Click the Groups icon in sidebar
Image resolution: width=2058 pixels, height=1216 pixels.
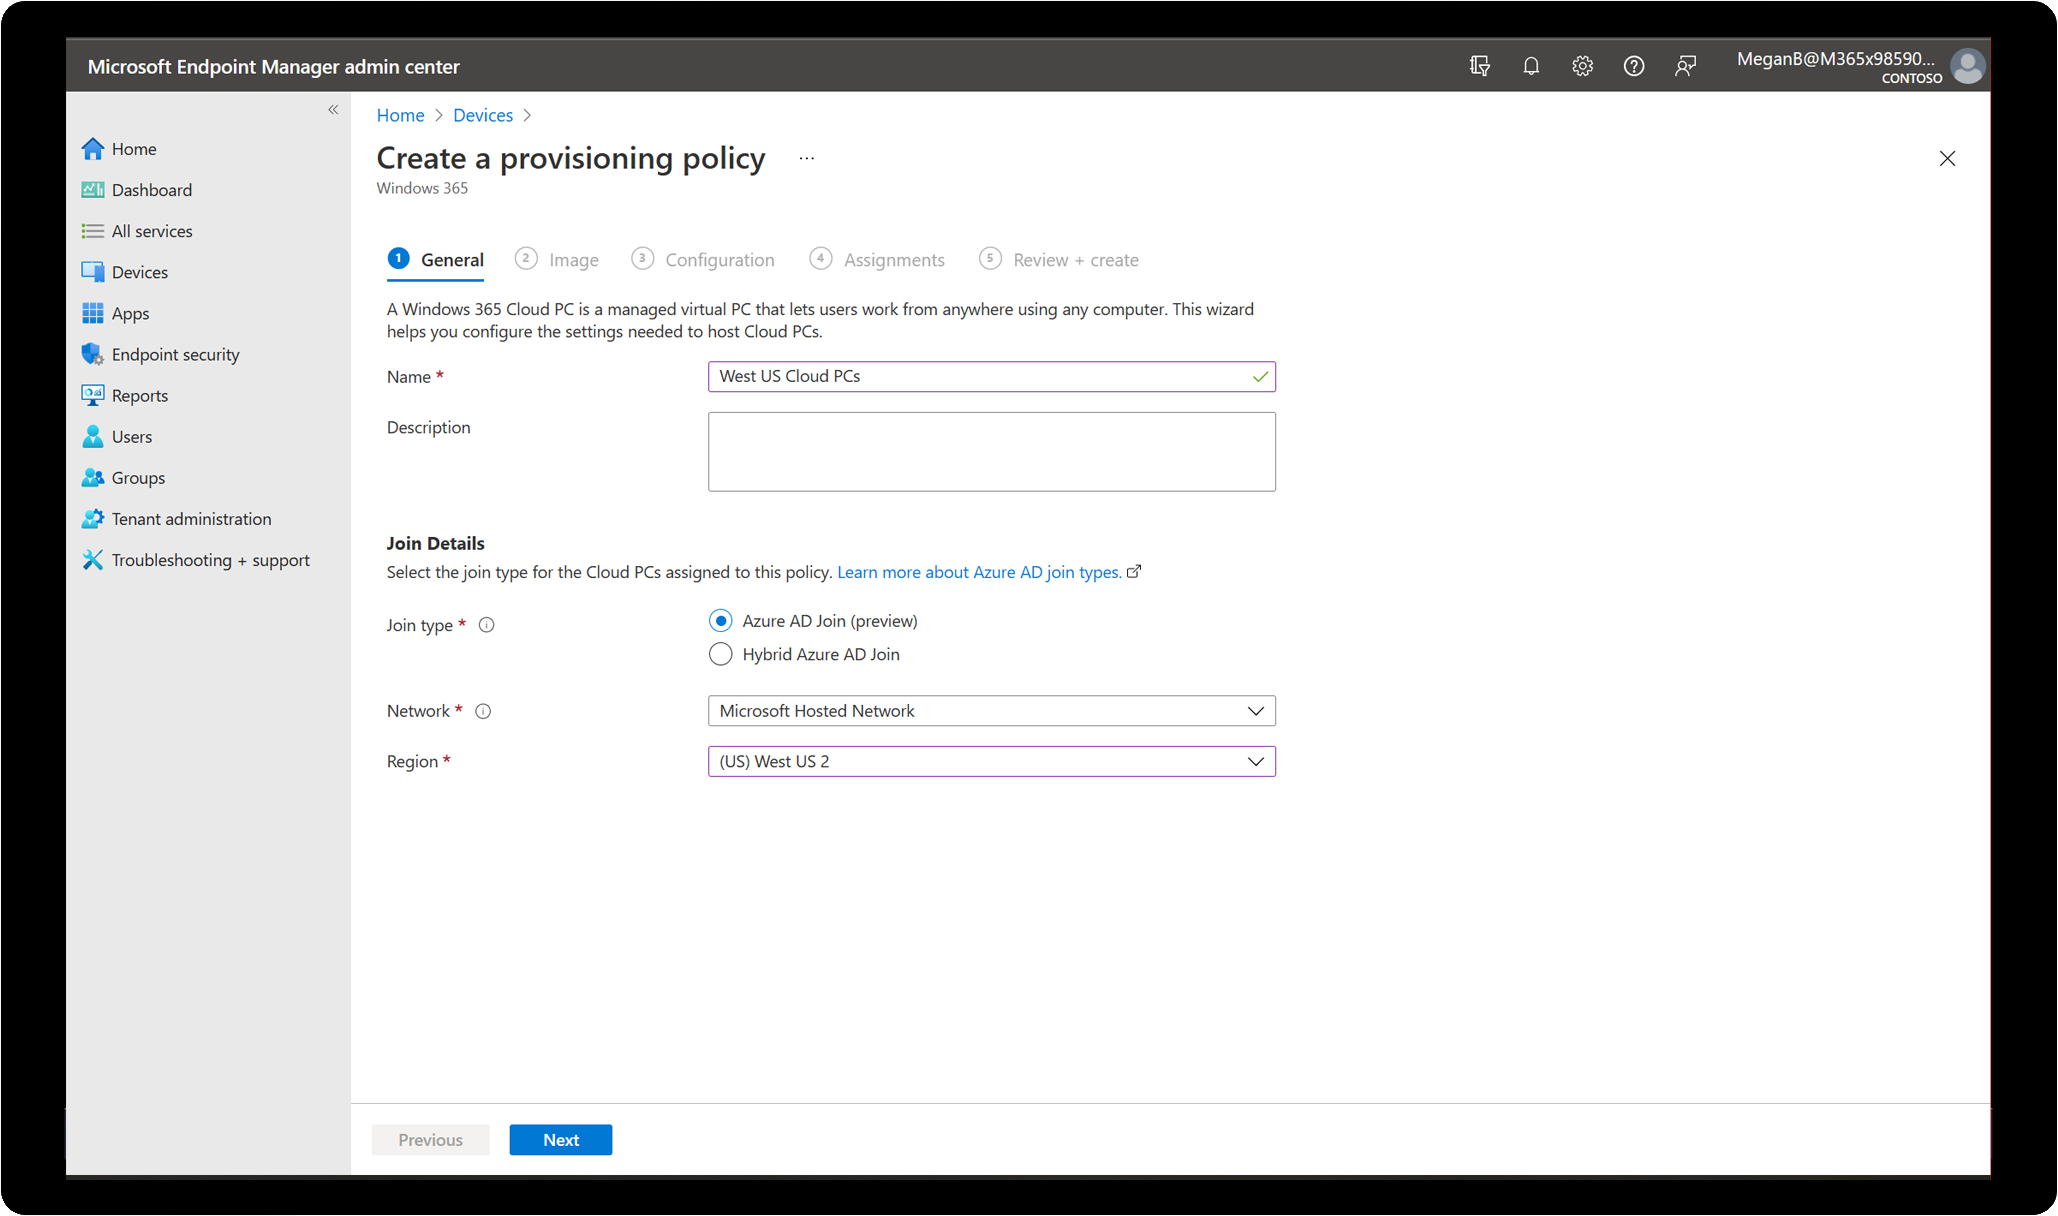(x=97, y=478)
